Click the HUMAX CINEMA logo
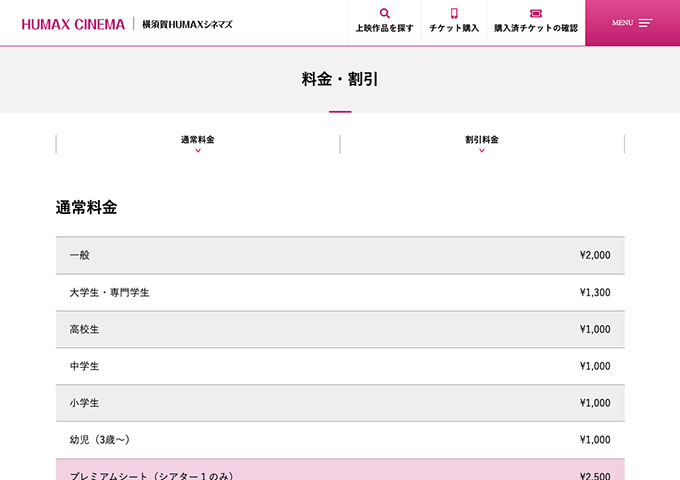The height and width of the screenshot is (480, 680). (x=73, y=23)
